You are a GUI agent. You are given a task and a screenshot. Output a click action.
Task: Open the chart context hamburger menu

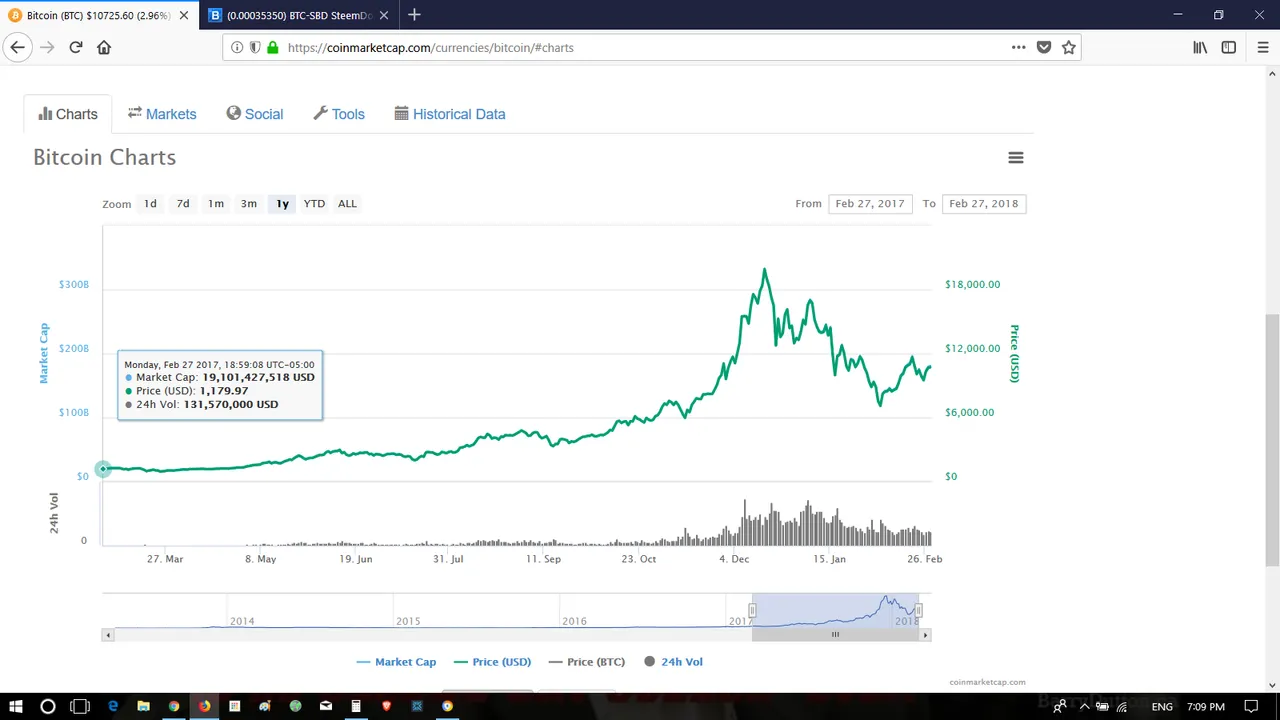pyautogui.click(x=1016, y=158)
